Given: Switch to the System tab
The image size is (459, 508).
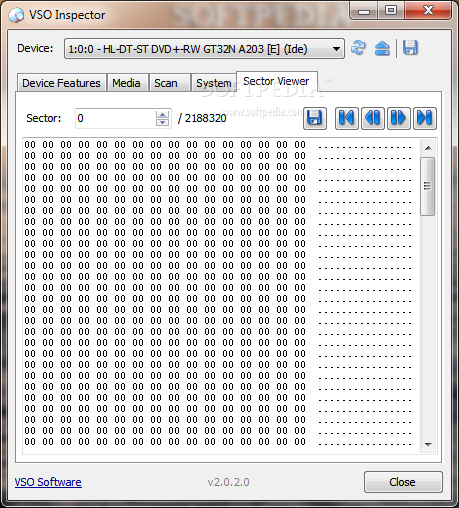Looking at the screenshot, I should 214,83.
